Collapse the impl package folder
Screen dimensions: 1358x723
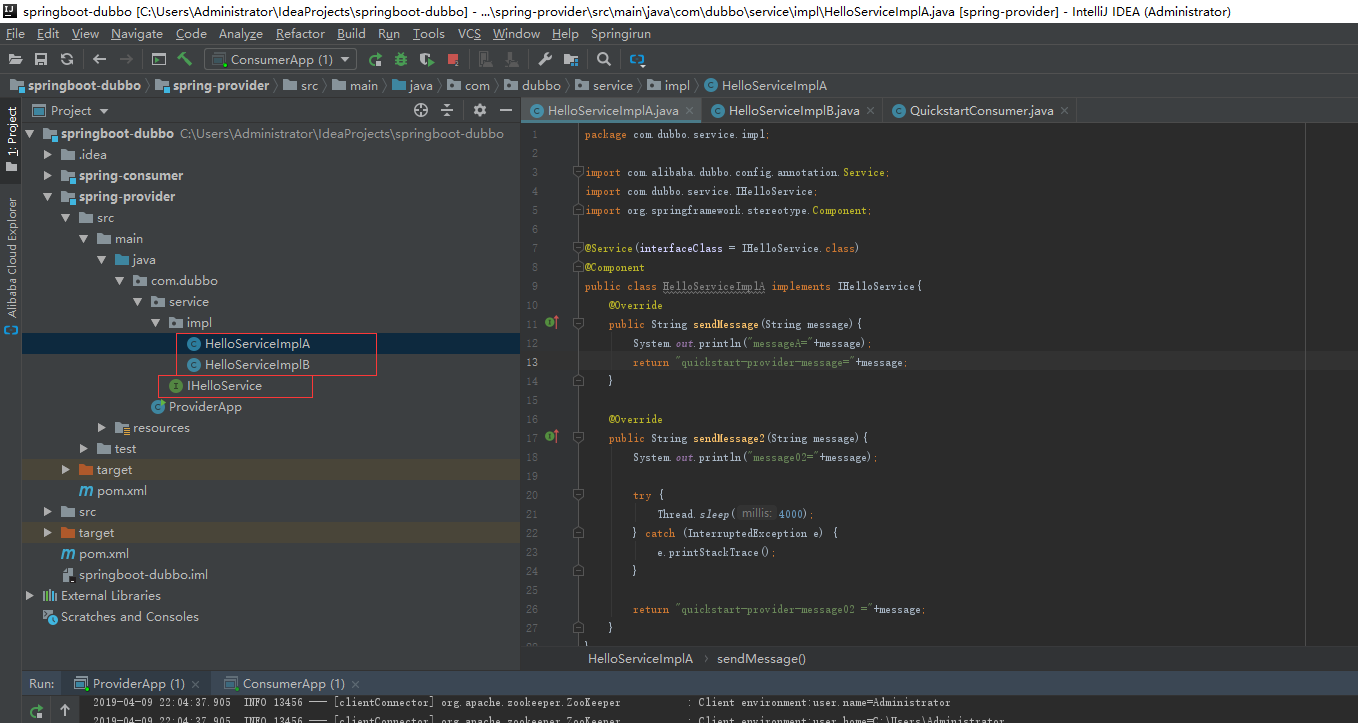coord(156,323)
